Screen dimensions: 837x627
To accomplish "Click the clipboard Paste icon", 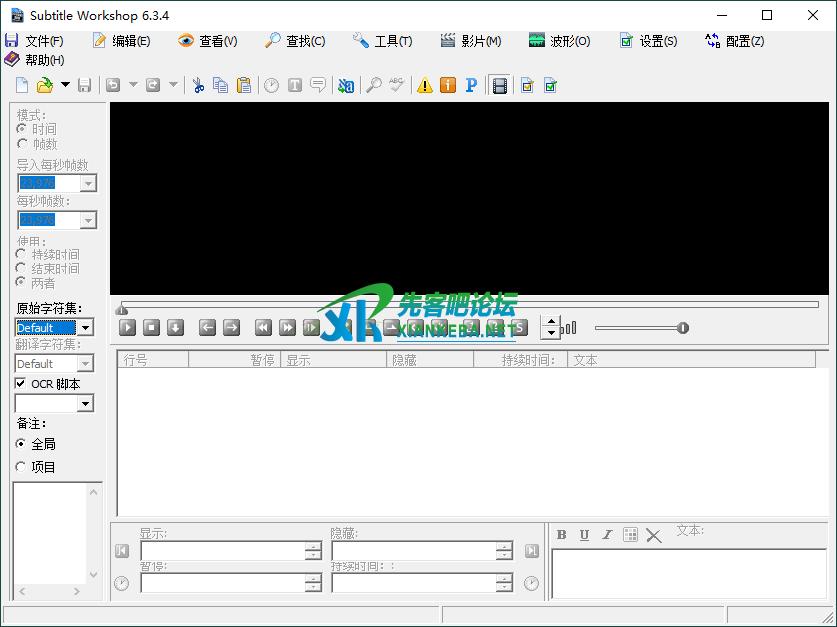I will click(x=243, y=86).
